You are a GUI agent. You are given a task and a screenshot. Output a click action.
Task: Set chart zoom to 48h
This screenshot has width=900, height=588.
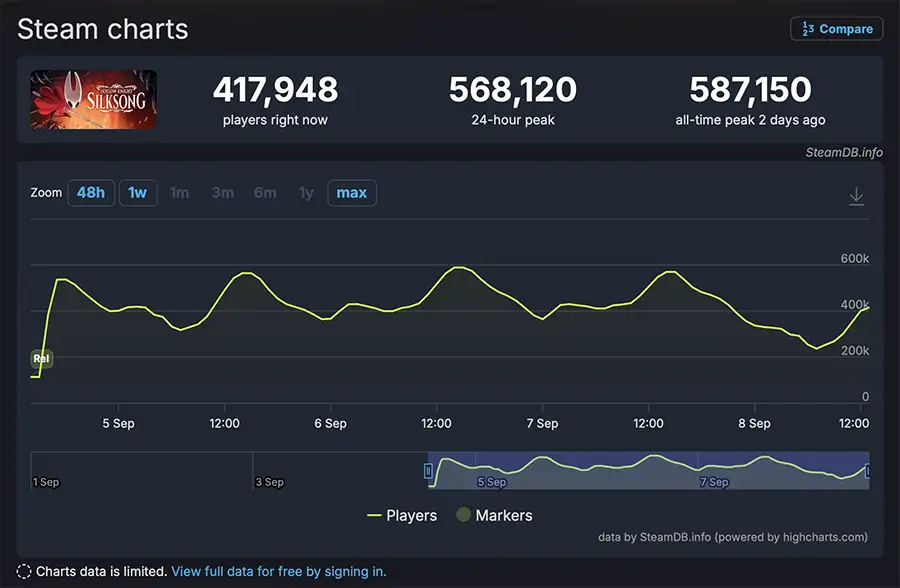[x=91, y=193]
